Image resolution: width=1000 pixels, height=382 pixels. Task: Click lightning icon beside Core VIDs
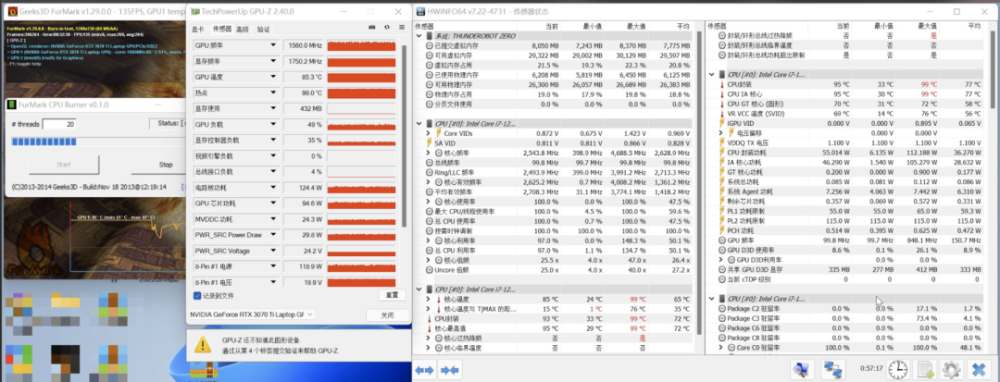point(438,133)
